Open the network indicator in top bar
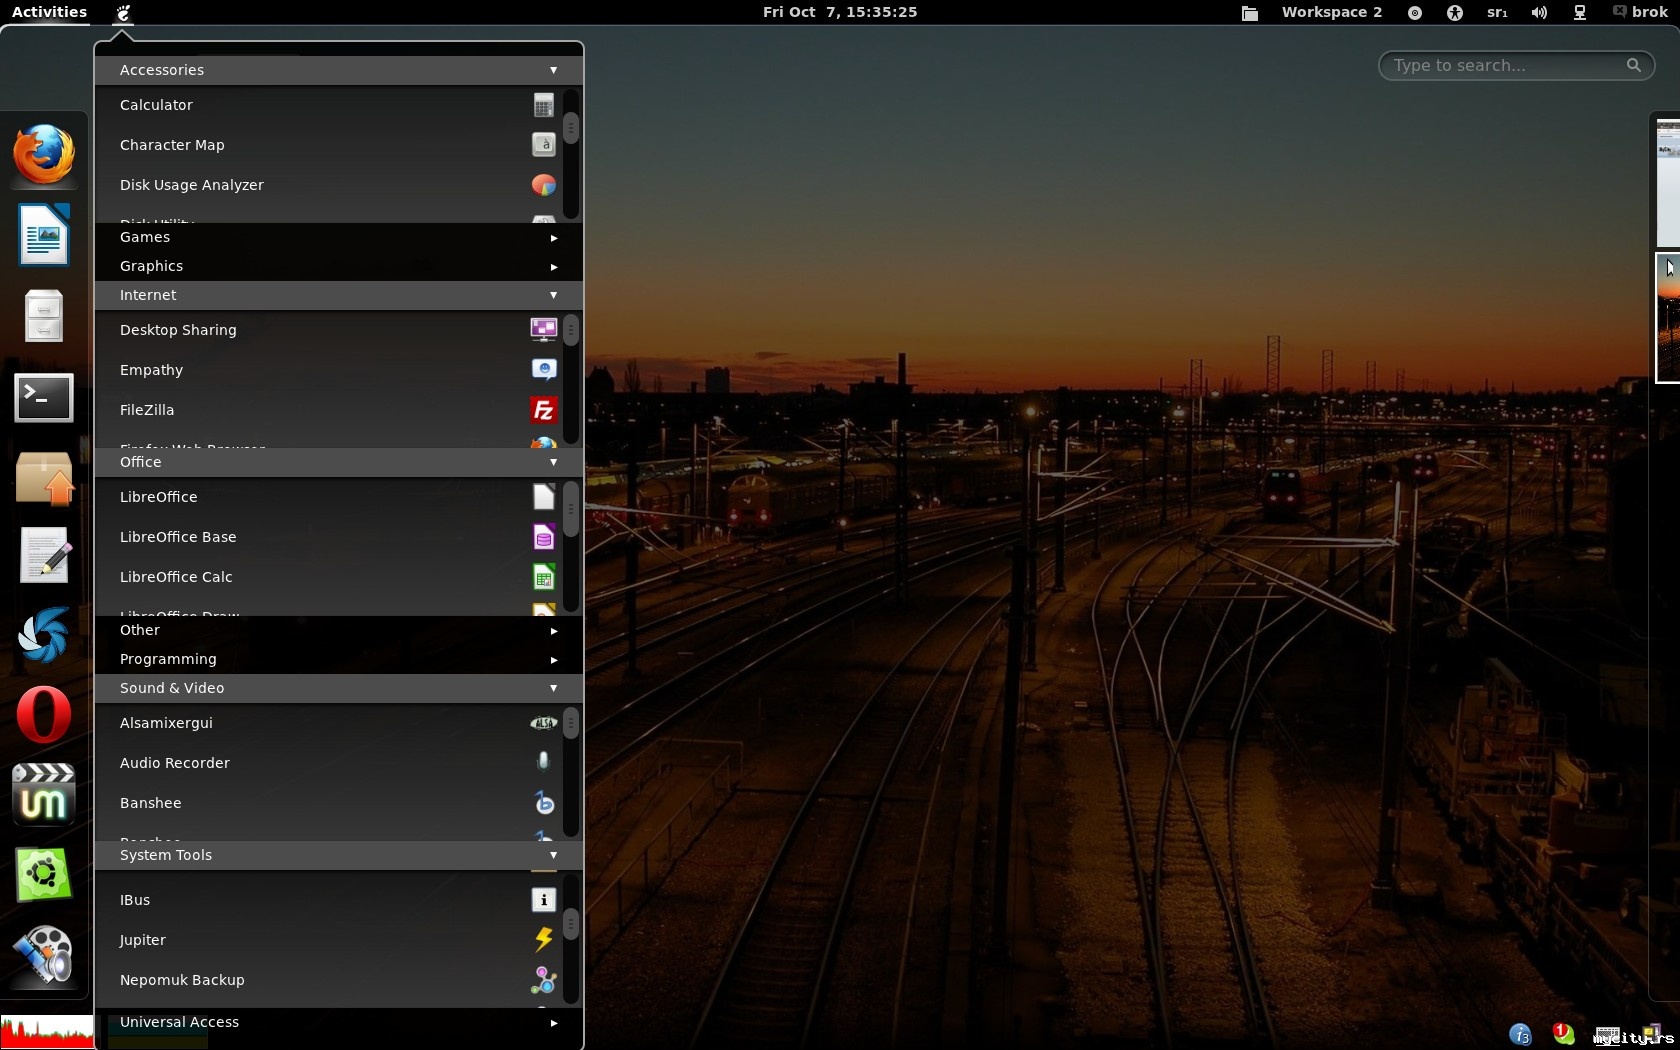1680x1050 pixels. coord(1580,13)
